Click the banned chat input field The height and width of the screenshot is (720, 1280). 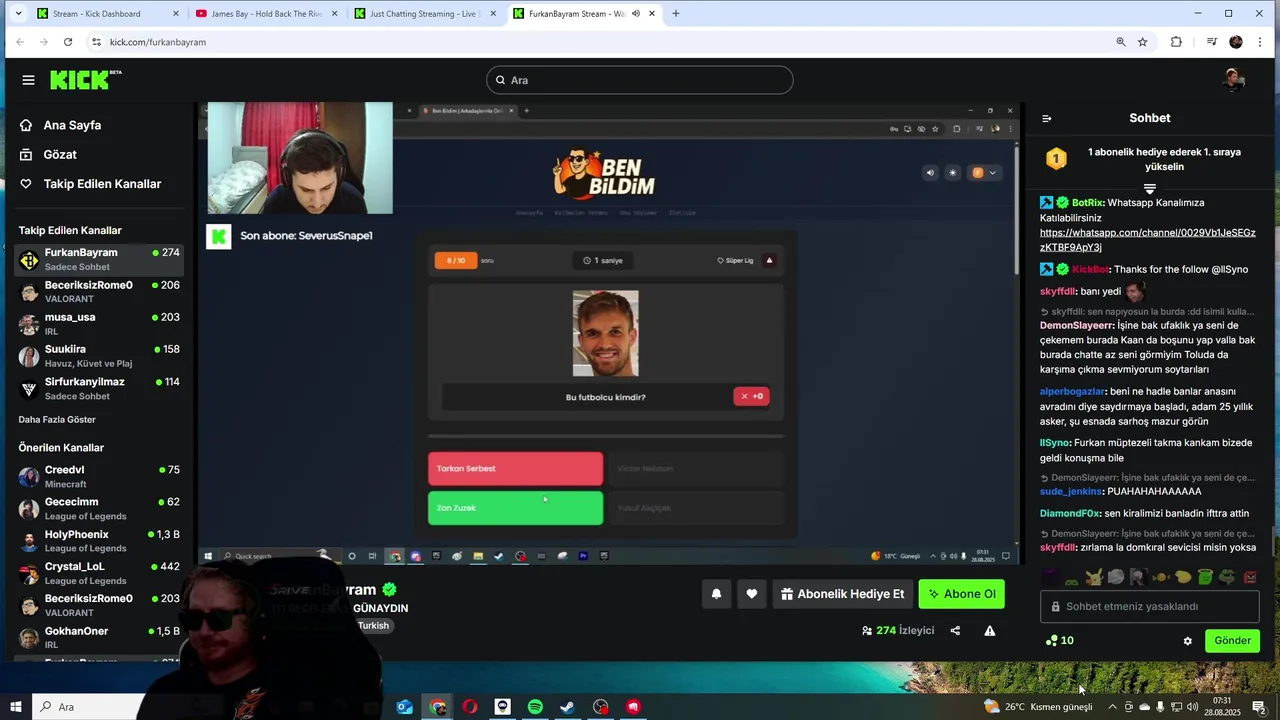(1150, 606)
